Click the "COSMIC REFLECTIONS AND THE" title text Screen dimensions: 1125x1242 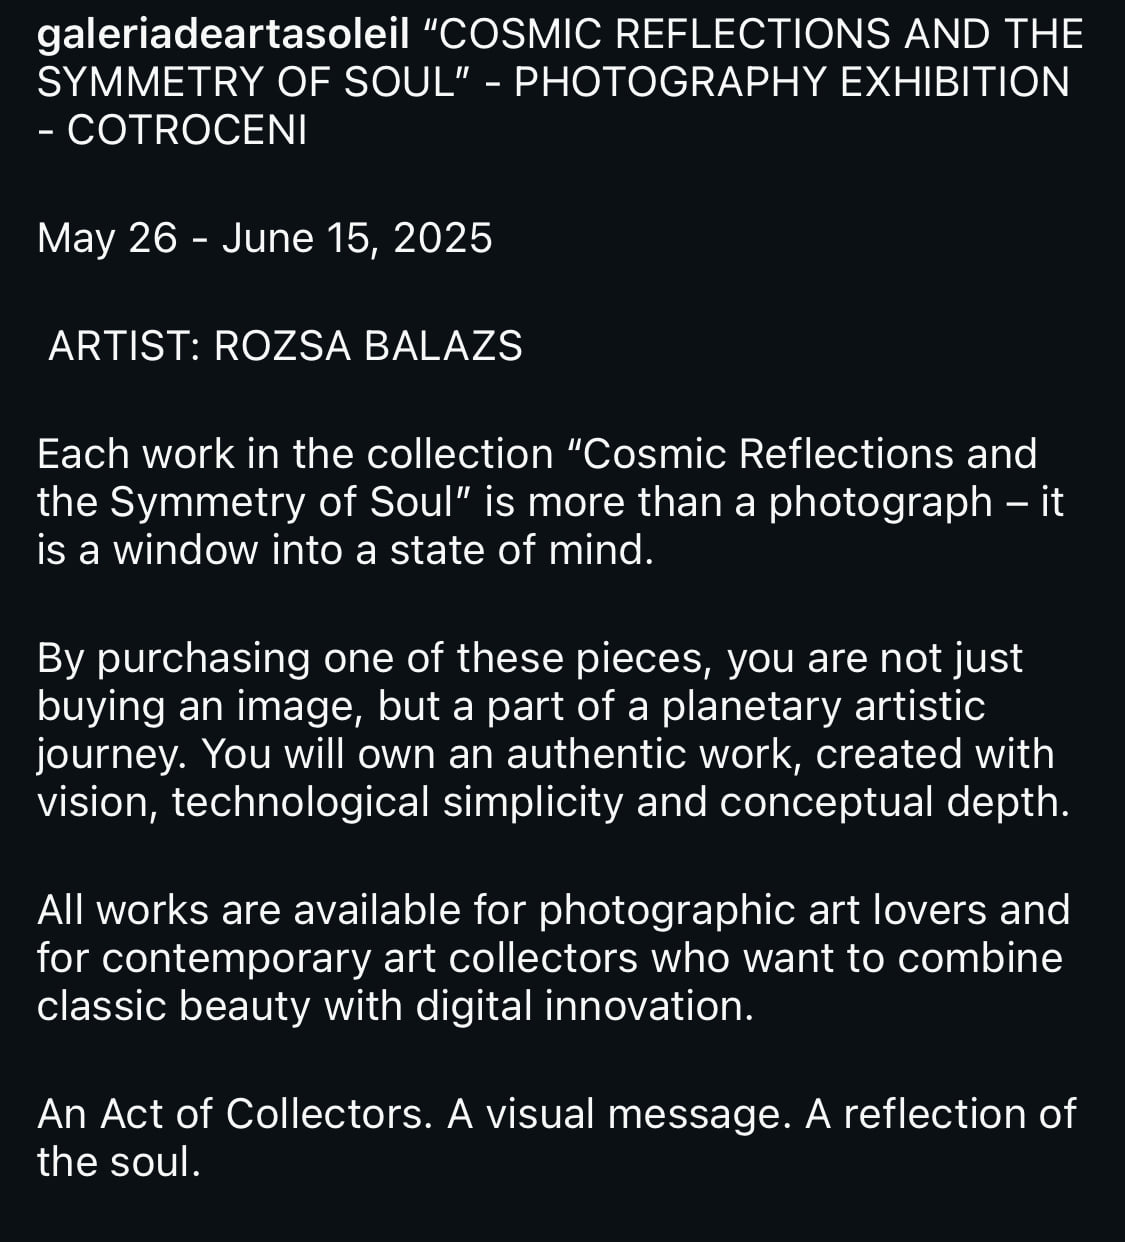point(760,36)
